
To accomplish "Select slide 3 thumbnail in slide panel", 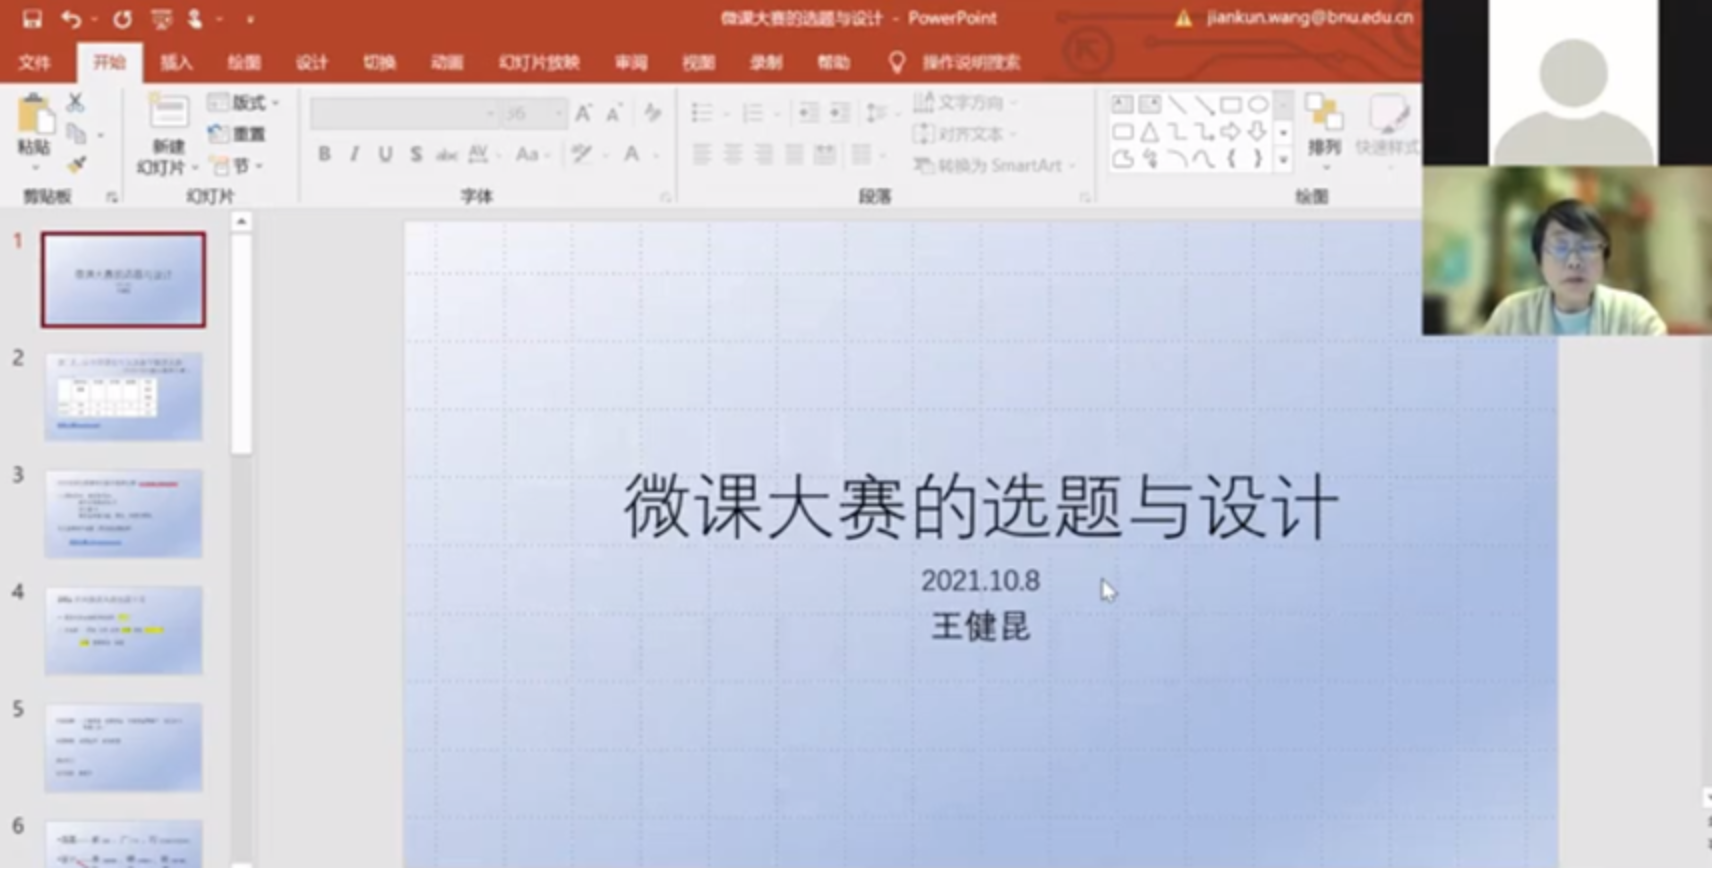I will [x=123, y=513].
